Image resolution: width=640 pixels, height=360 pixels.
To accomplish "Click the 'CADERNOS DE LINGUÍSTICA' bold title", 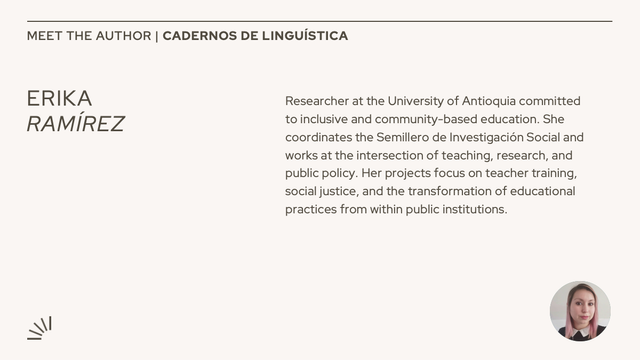I will pos(255,36).
